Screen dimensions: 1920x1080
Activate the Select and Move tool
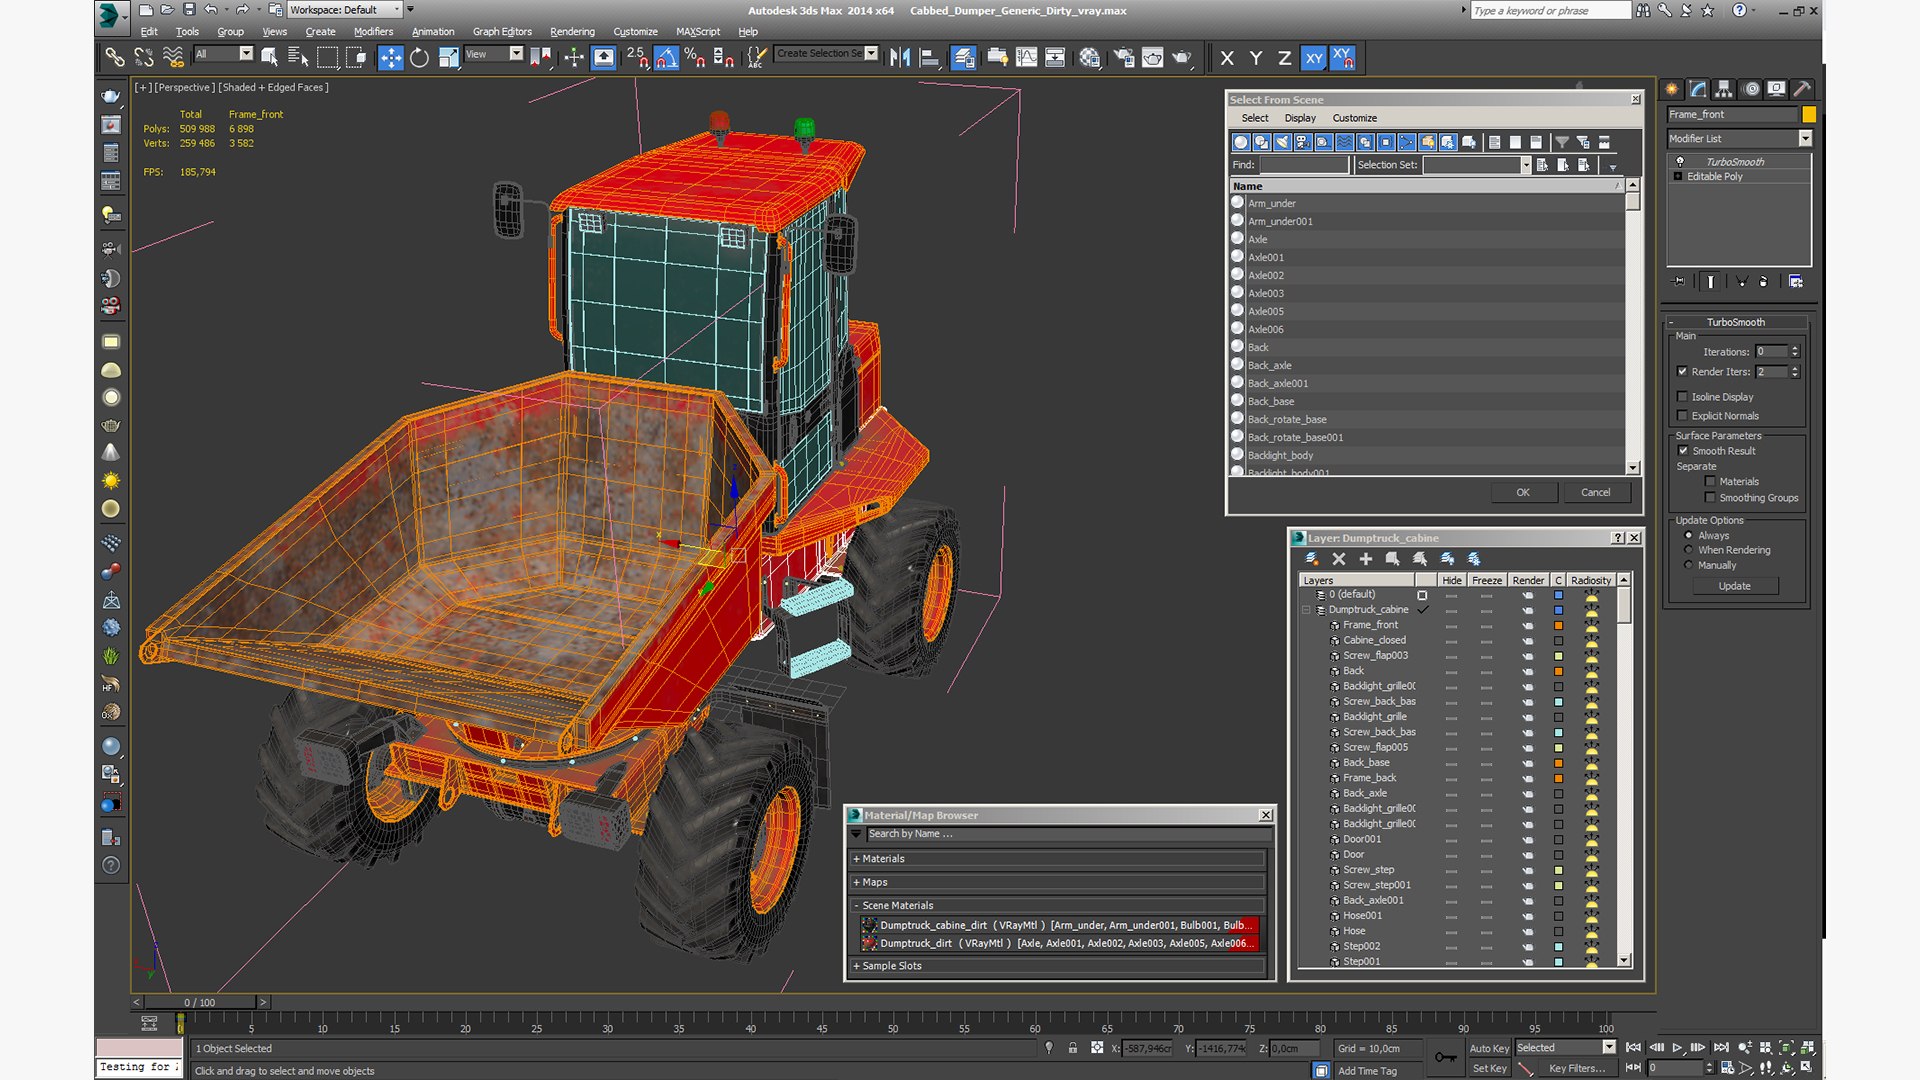(390, 58)
